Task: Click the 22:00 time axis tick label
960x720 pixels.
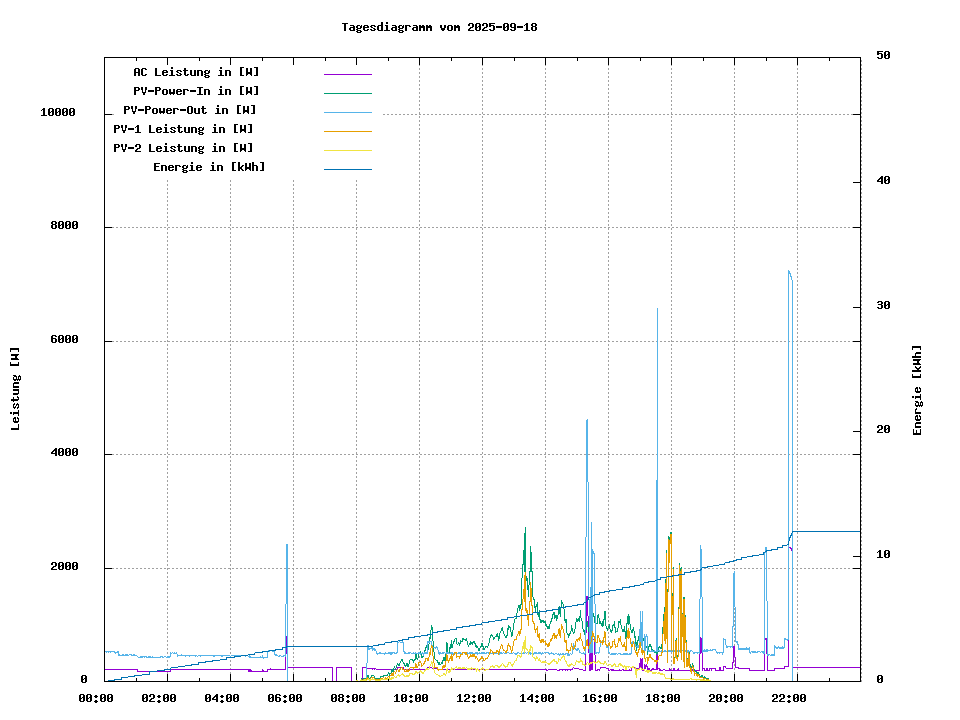Action: coord(789,698)
